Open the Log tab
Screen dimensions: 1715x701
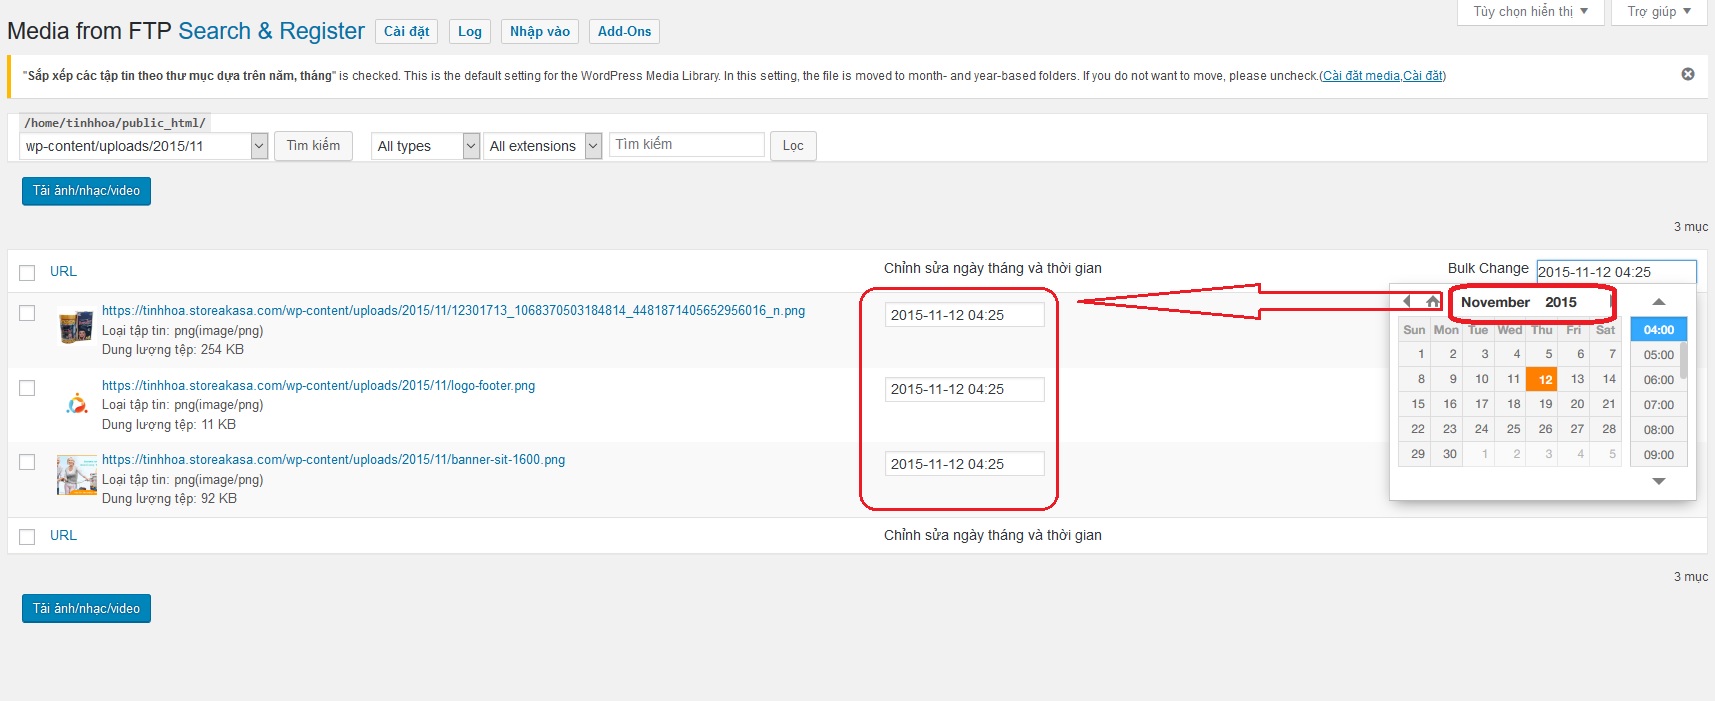coord(469,32)
